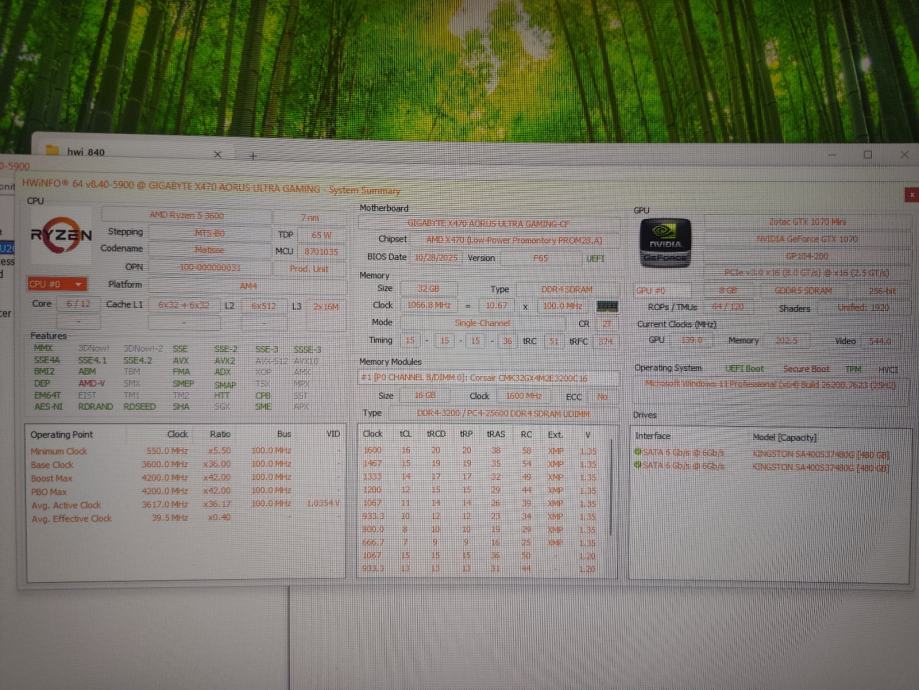The height and width of the screenshot is (690, 919).
Task: Click the Chipset AMD X470 field
Action: [x=514, y=240]
